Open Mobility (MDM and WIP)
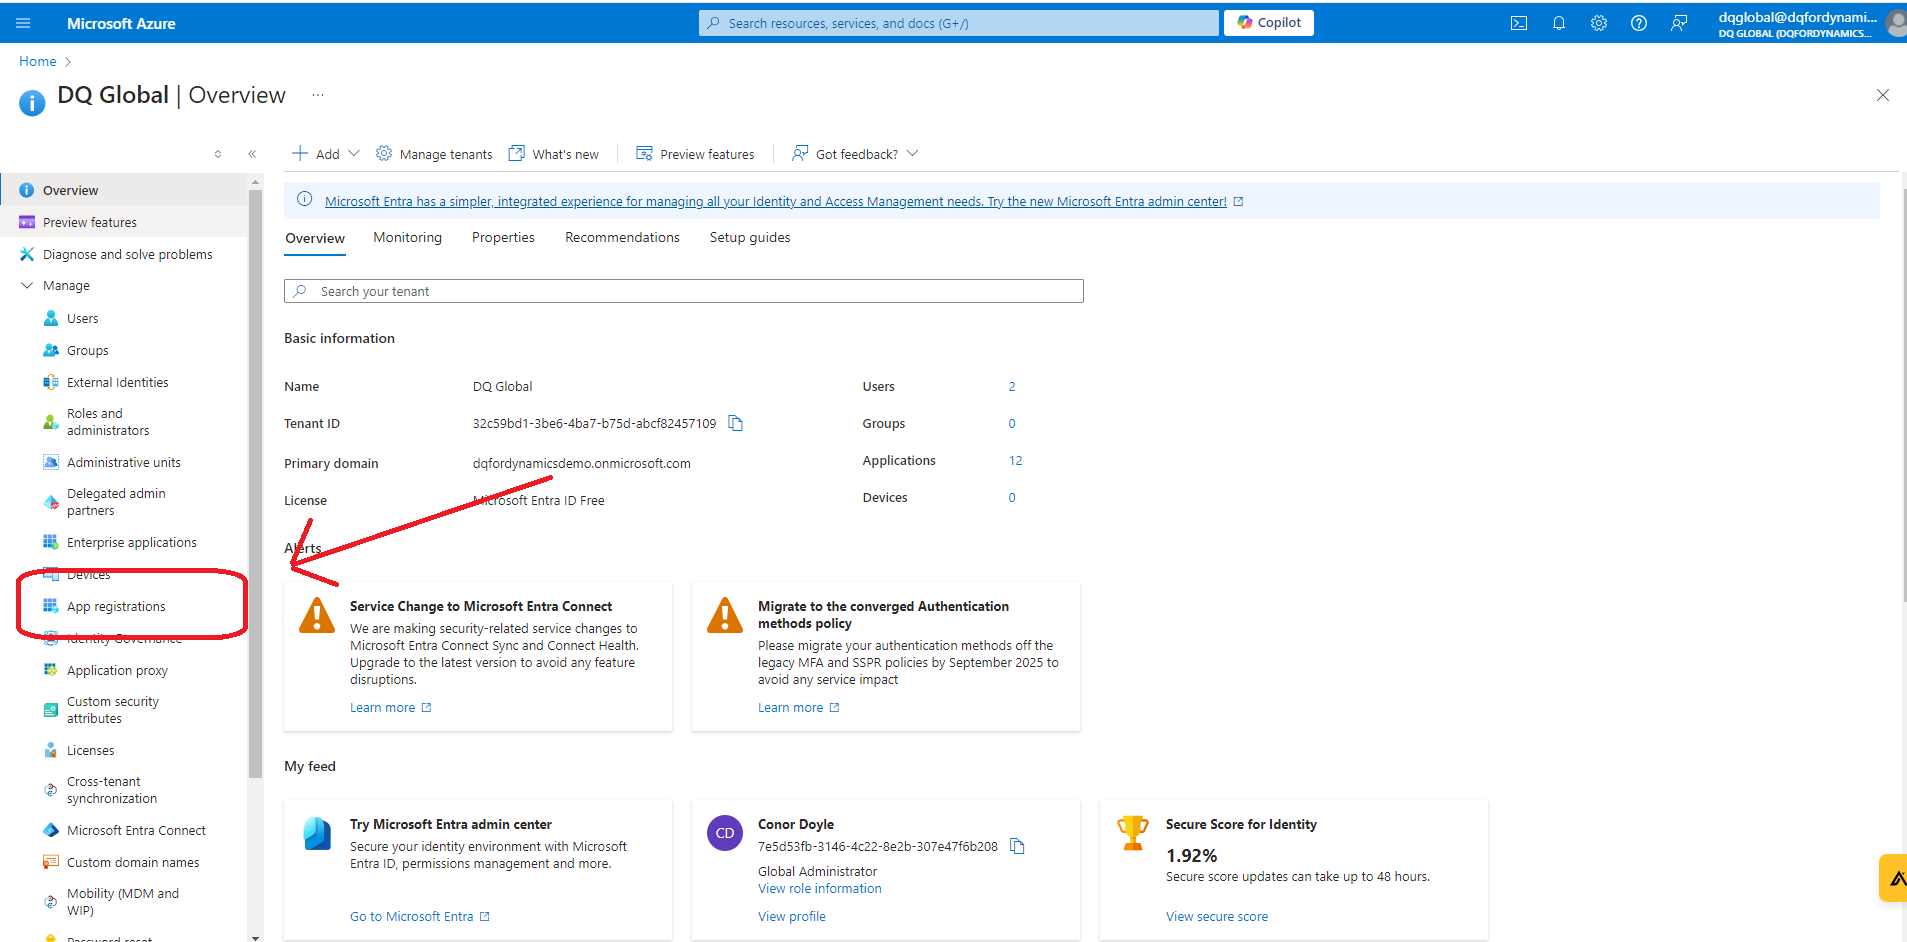Image resolution: width=1907 pixels, height=942 pixels. click(x=124, y=902)
